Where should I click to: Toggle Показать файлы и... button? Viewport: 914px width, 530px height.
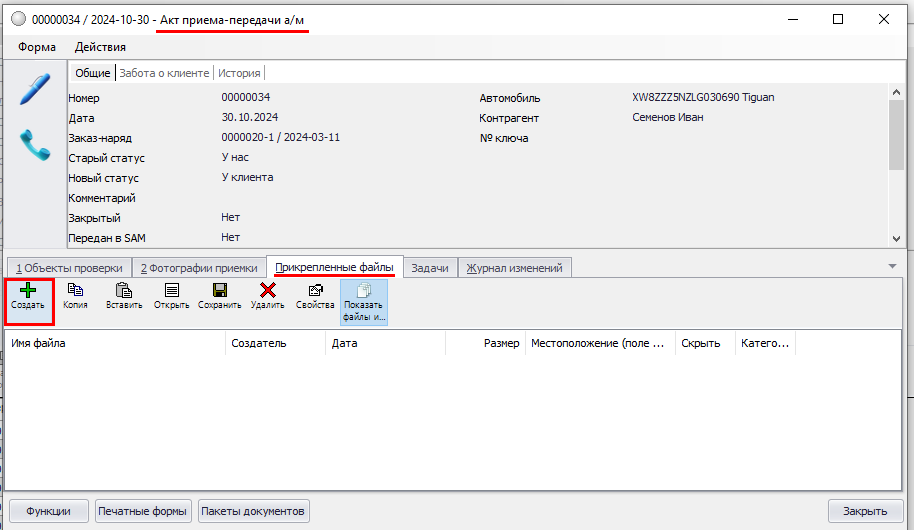[x=363, y=299]
